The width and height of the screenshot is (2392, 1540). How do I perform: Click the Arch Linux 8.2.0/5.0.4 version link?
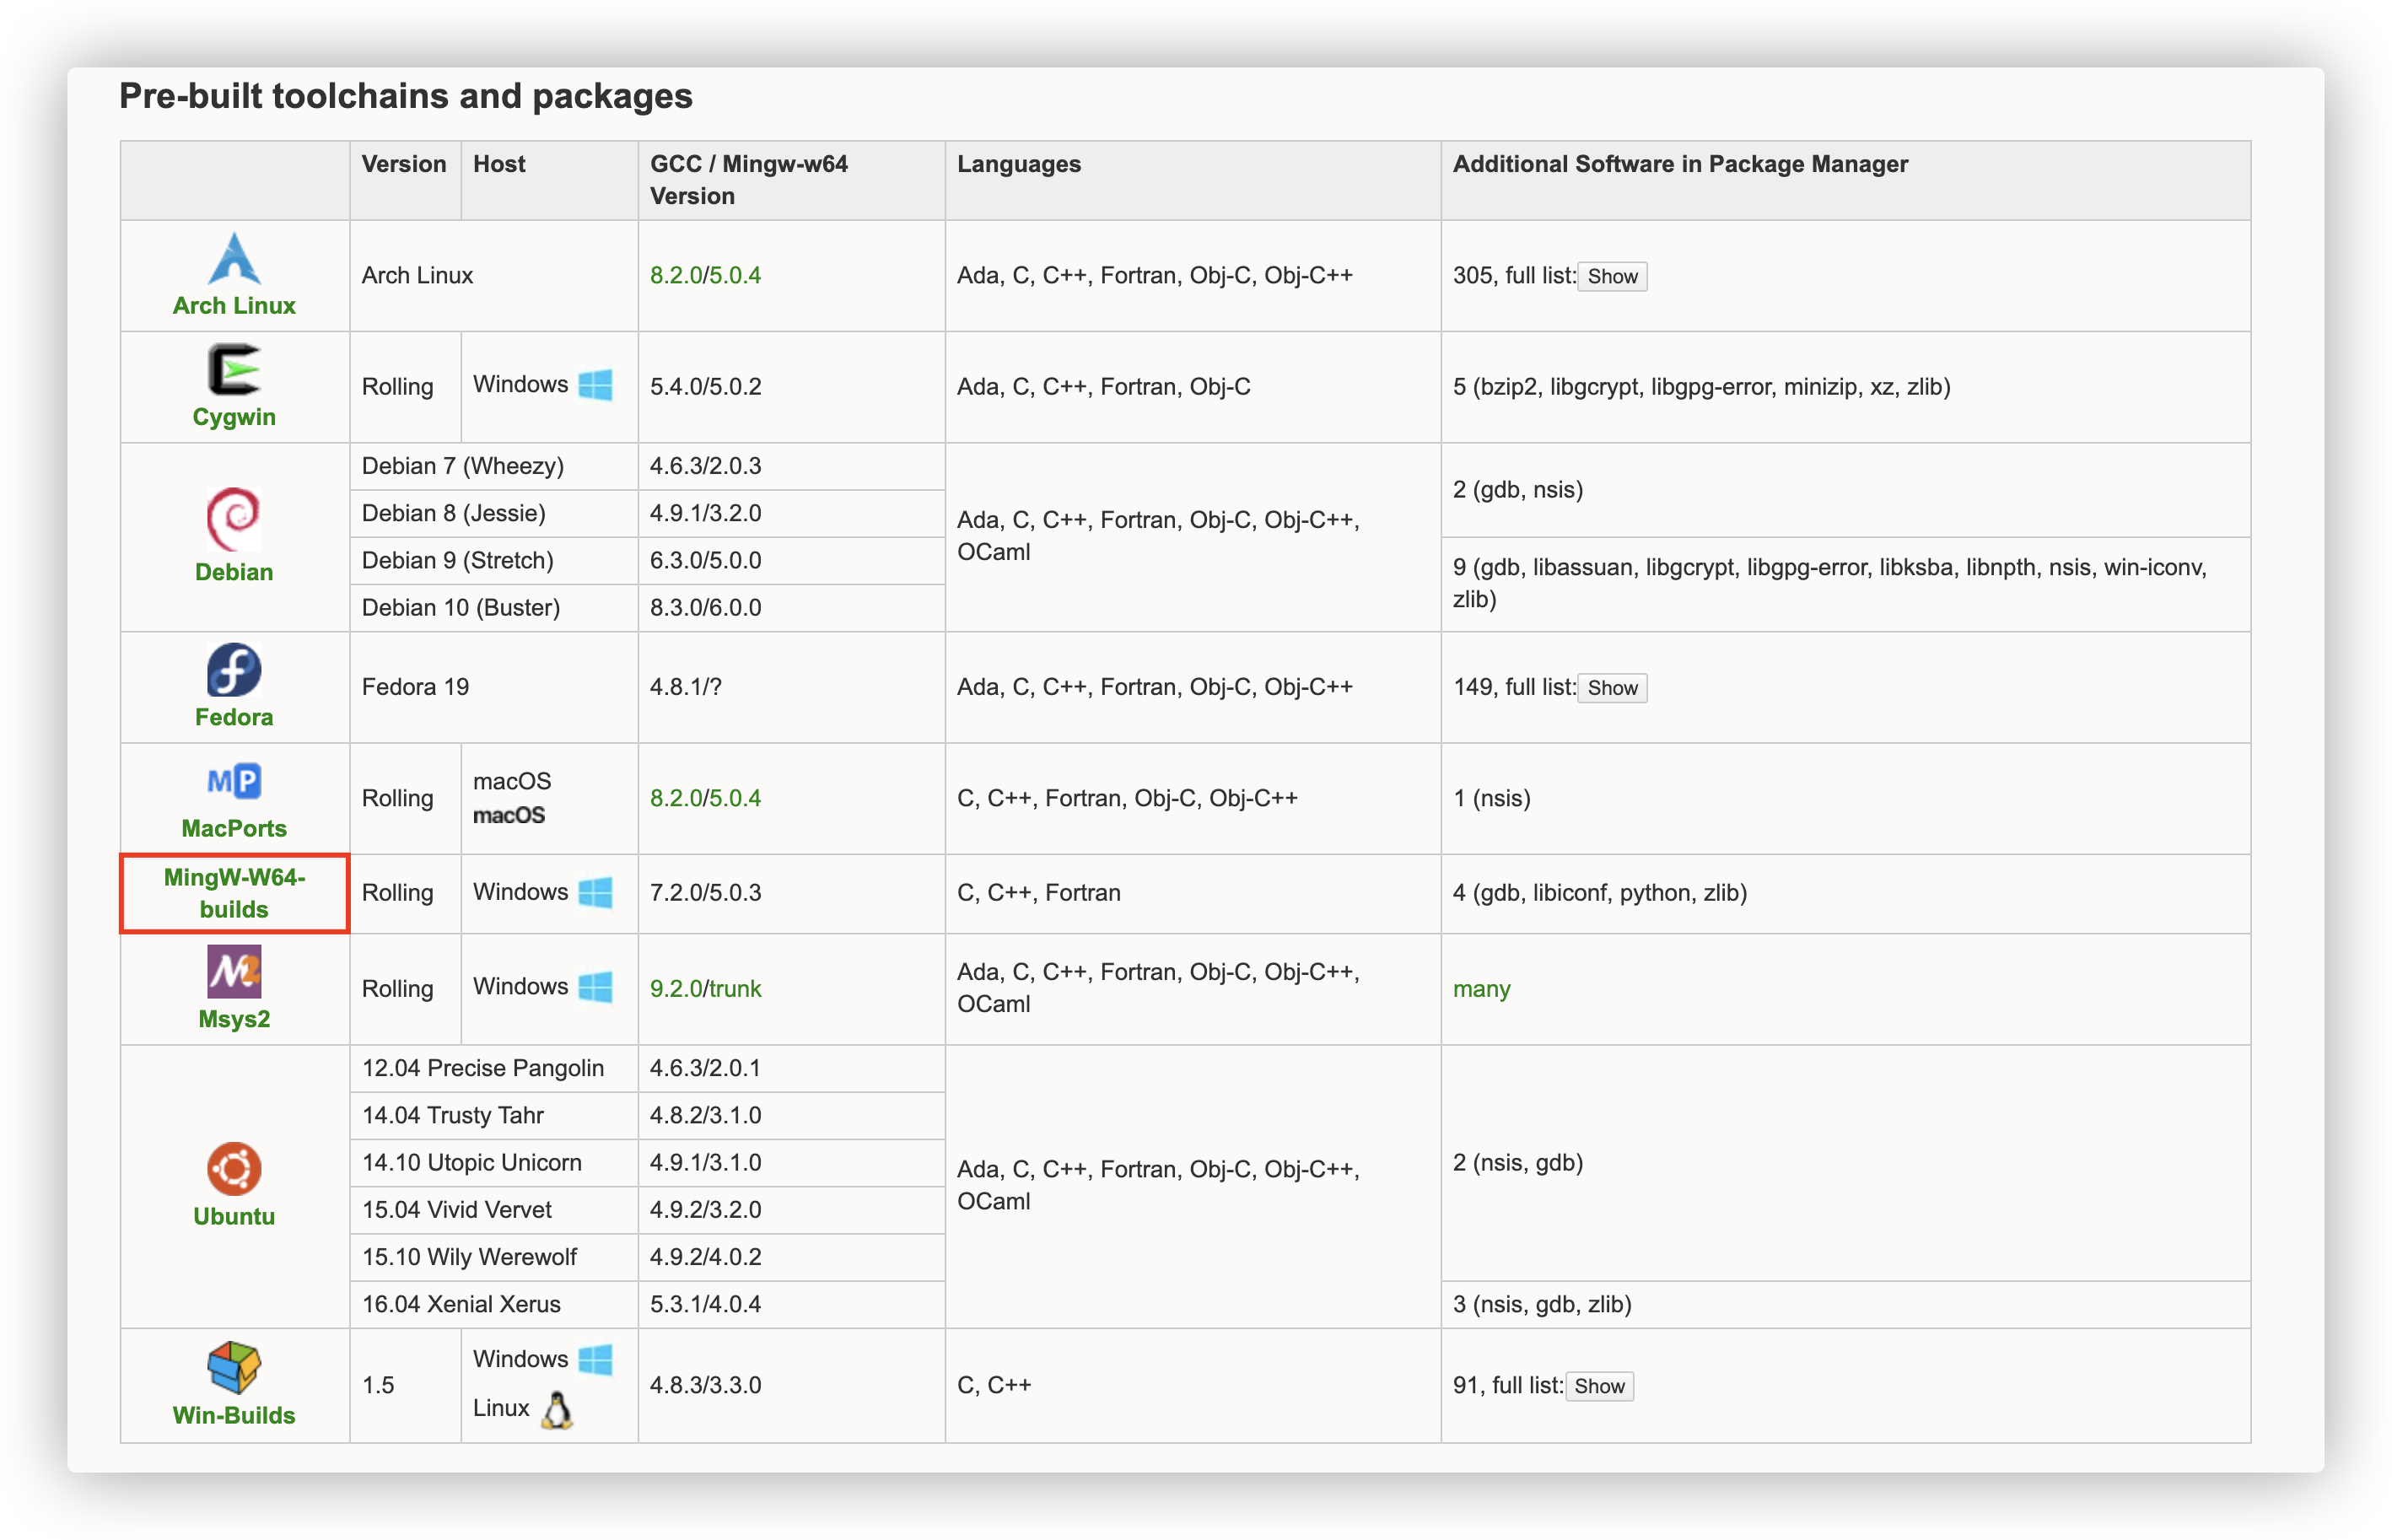click(x=705, y=275)
